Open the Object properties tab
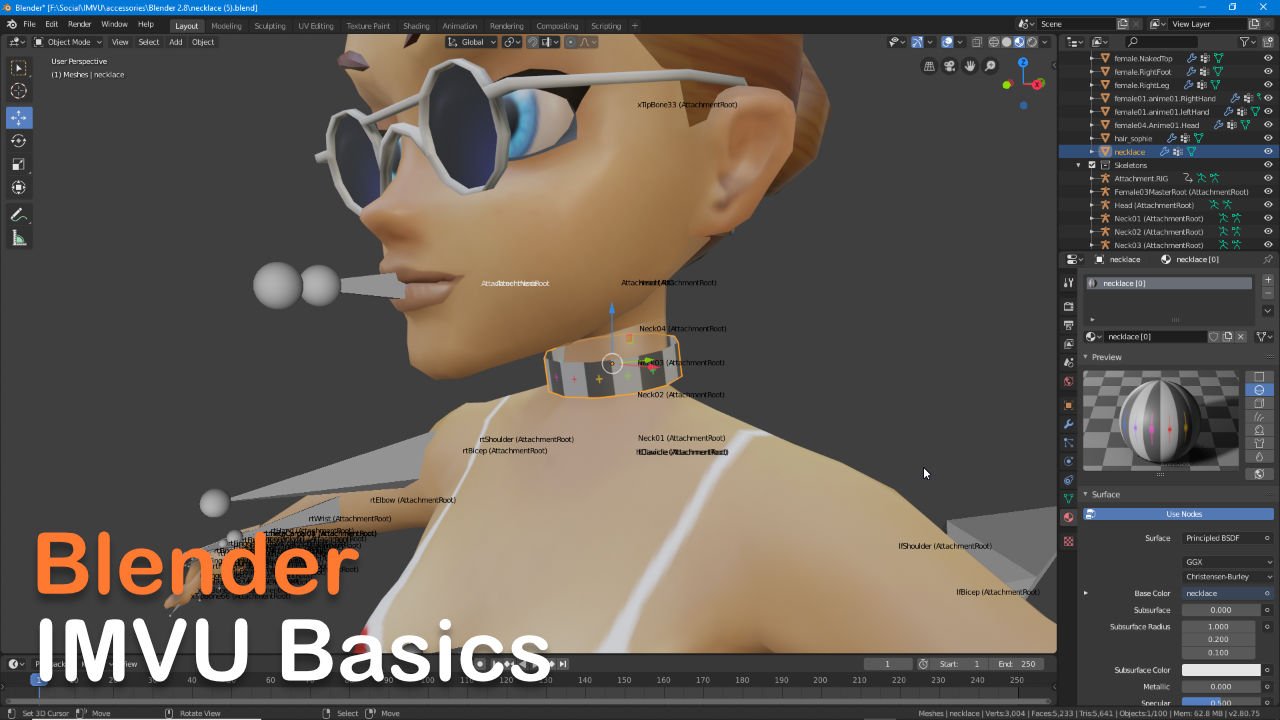Viewport: 1280px width, 720px height. tap(1069, 405)
